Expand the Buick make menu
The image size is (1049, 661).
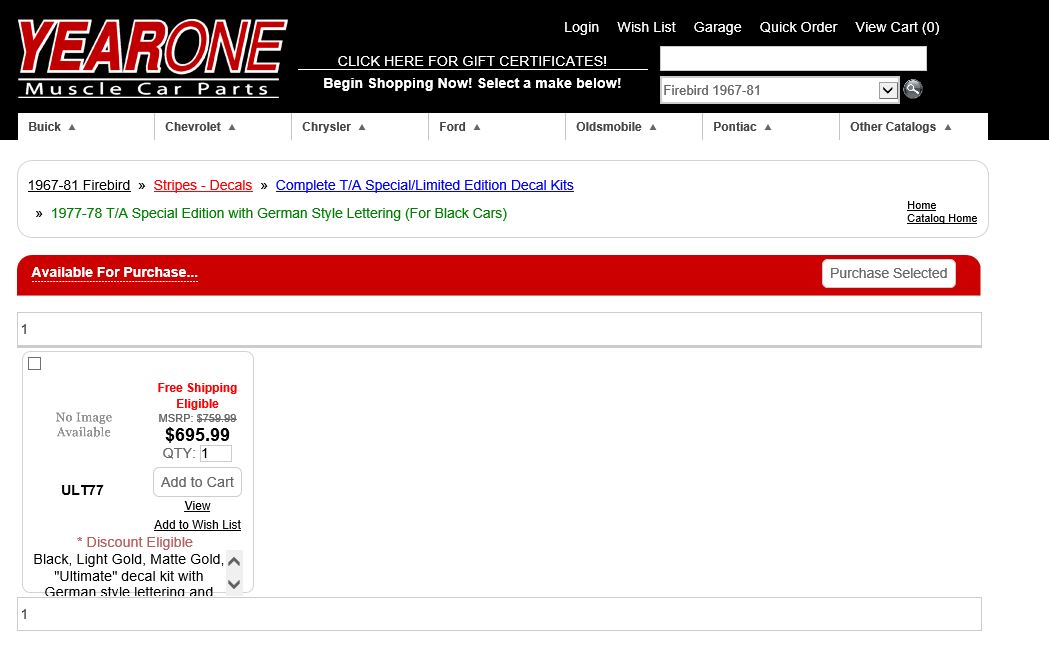(x=52, y=127)
